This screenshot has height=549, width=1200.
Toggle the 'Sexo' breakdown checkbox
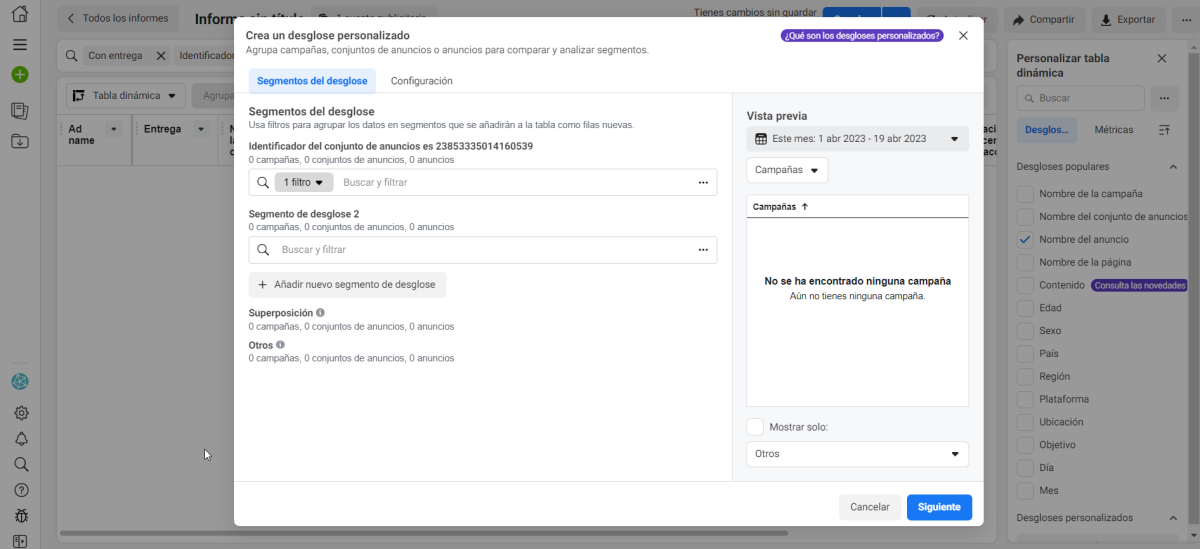(x=1024, y=331)
